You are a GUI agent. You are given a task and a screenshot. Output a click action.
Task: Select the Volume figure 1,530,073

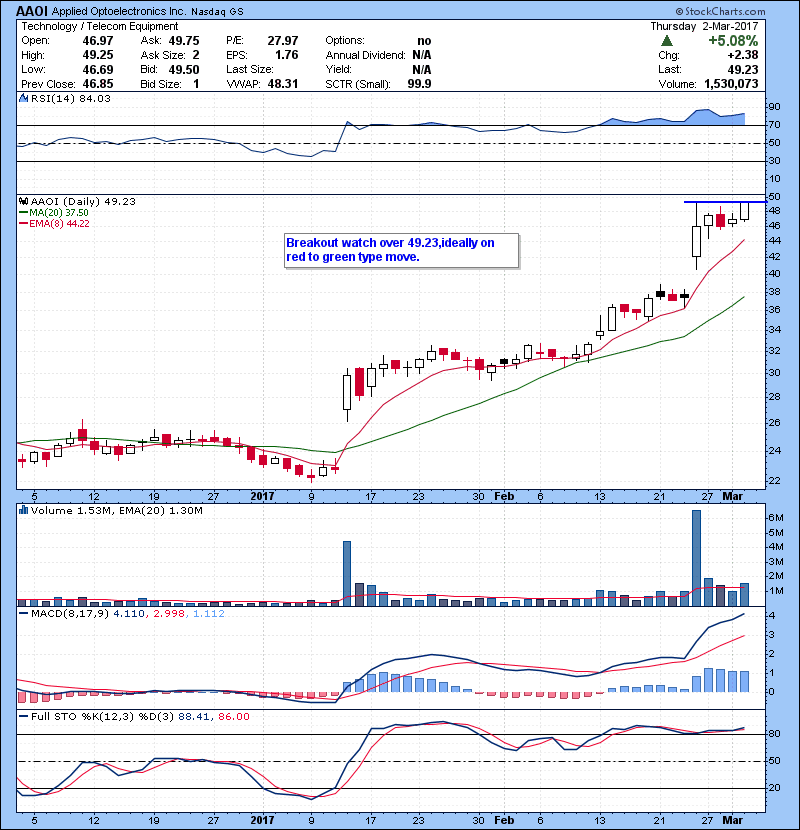[x=731, y=84]
